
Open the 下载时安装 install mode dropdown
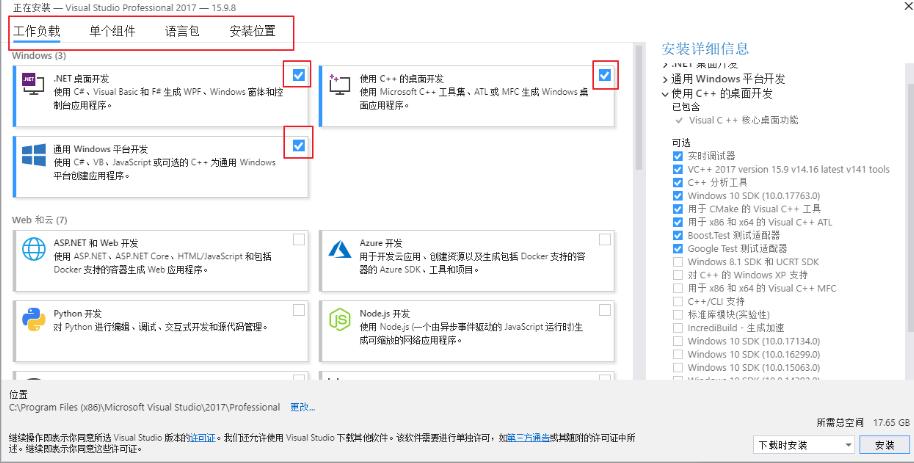(x=803, y=445)
